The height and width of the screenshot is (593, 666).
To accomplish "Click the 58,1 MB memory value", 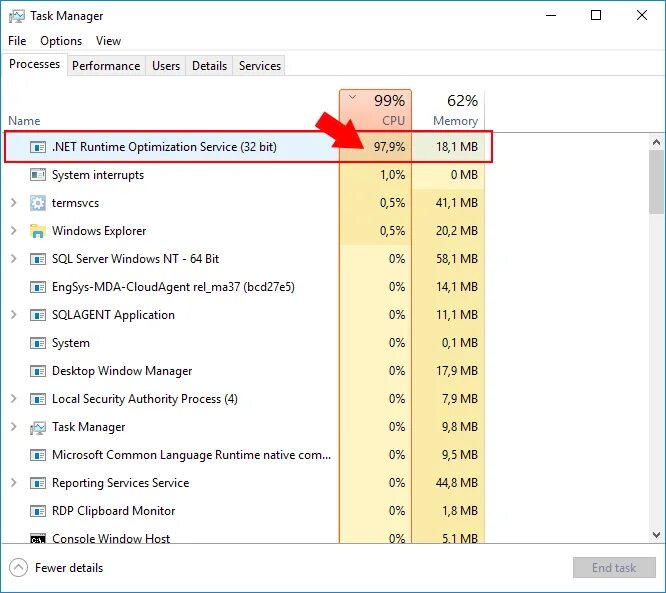I will tap(457, 259).
